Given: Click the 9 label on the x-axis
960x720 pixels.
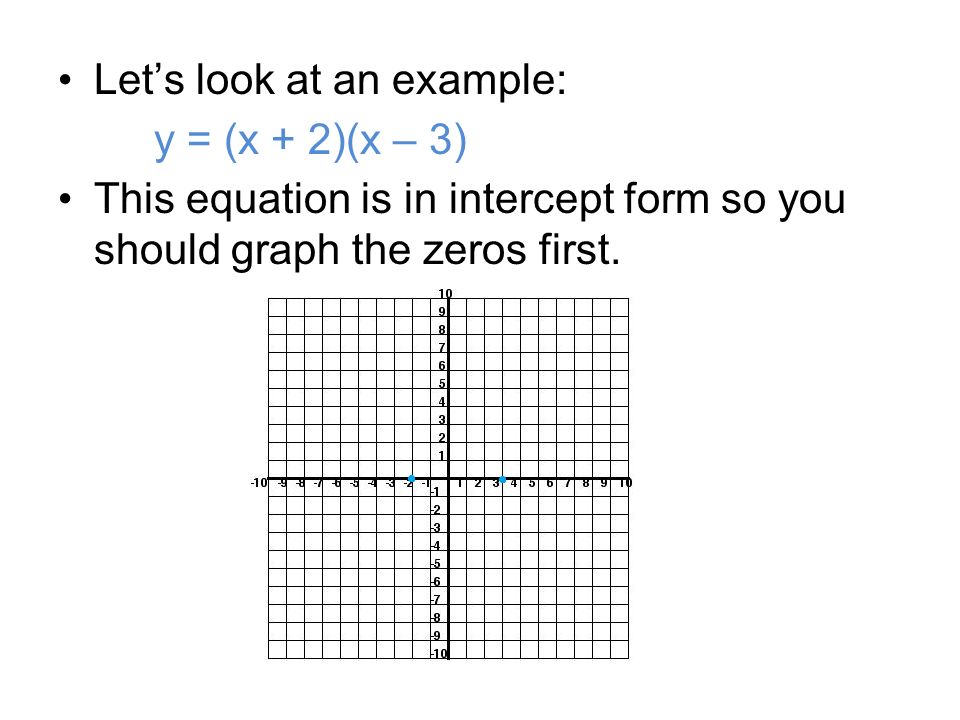Looking at the screenshot, I should 604,483.
